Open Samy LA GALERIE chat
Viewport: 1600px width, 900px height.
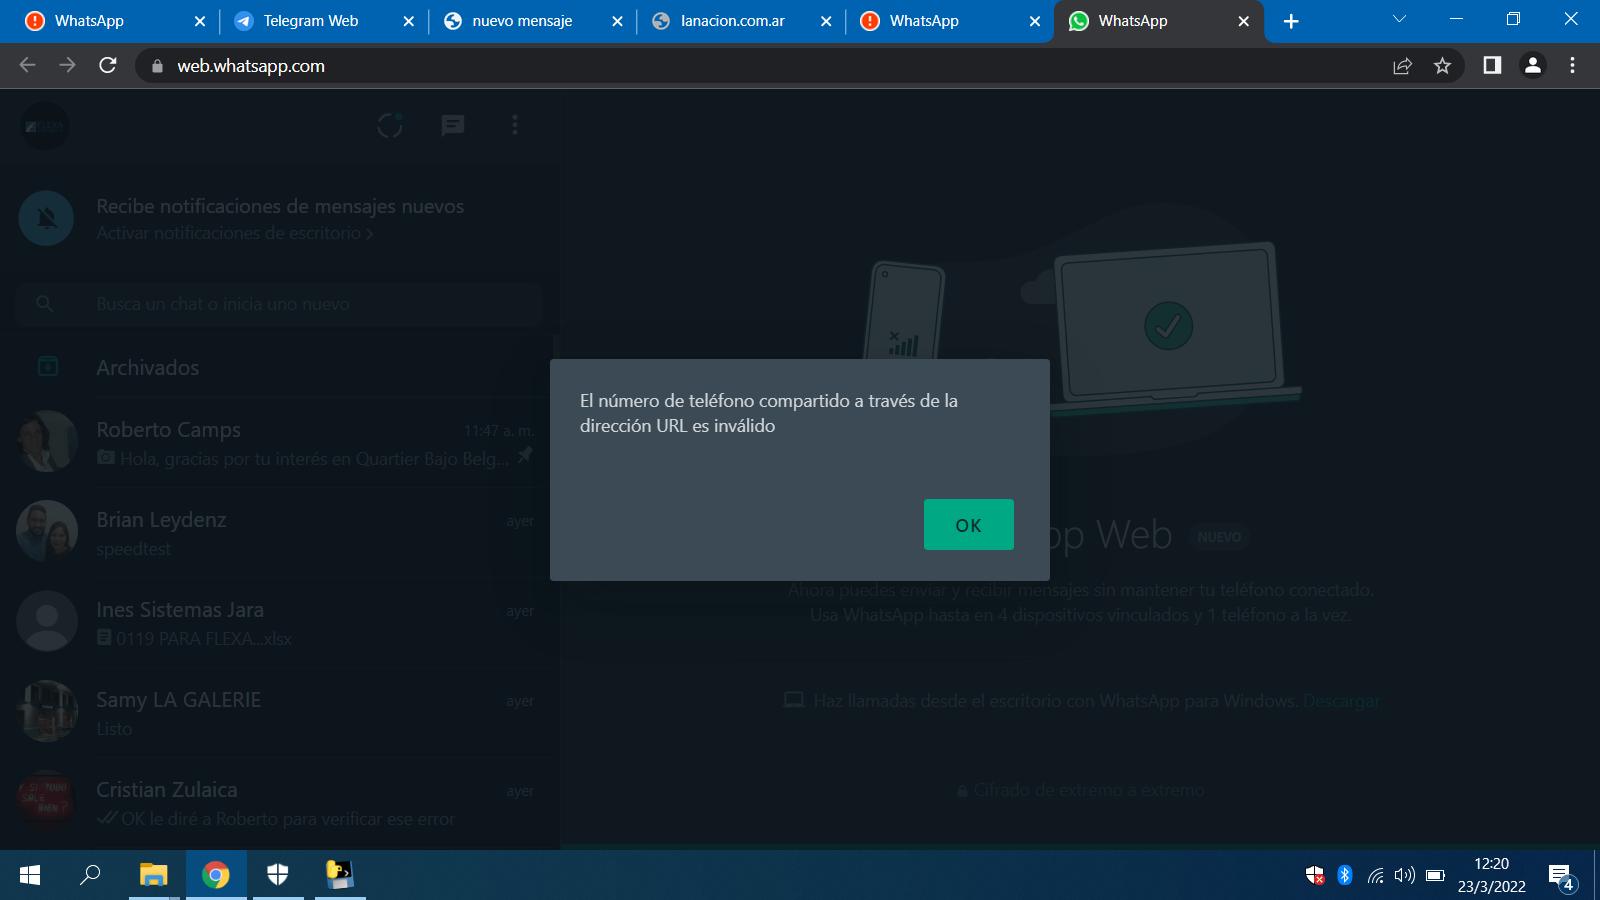(278, 712)
